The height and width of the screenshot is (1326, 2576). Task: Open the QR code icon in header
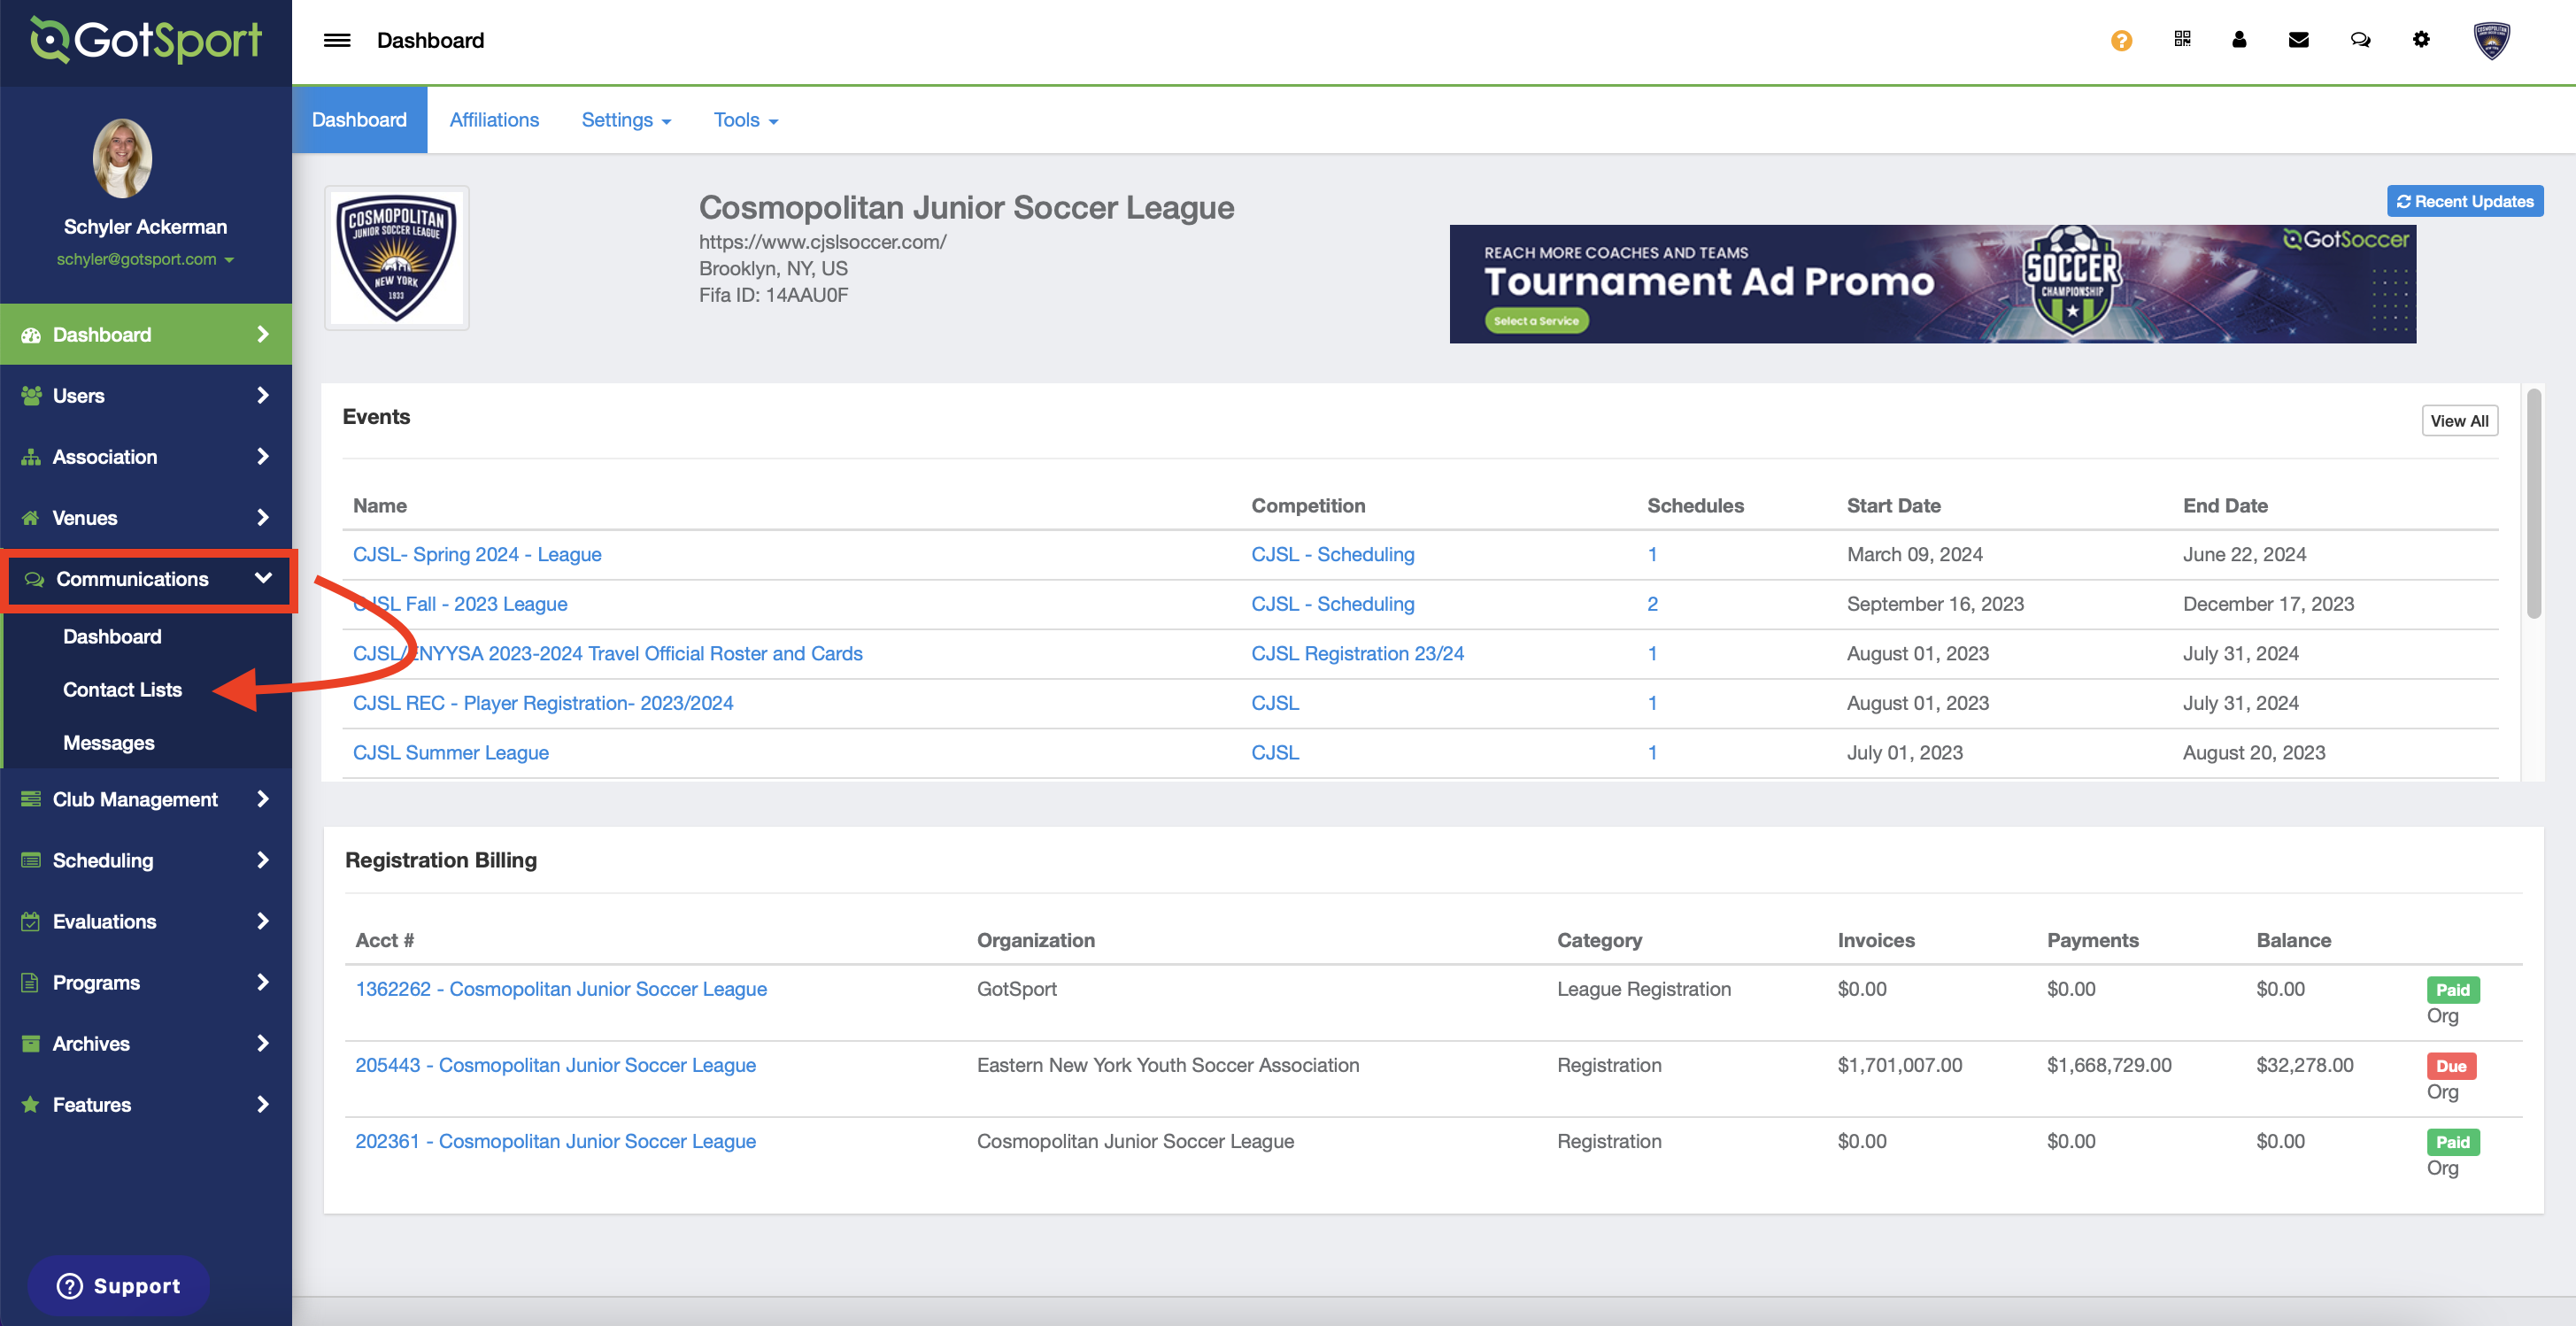[2182, 39]
